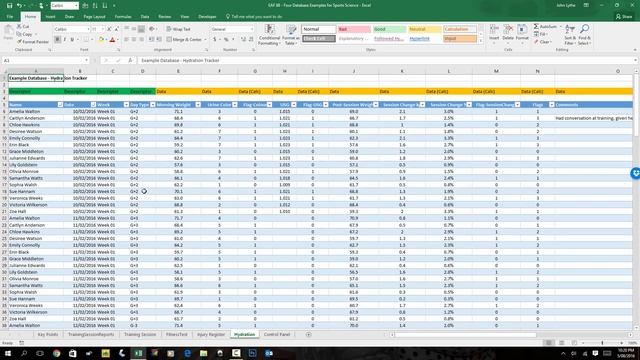Click the Copy icon in Clipboard group
Image resolution: width=640 pixels, height=360 pixels.
(x=20, y=34)
